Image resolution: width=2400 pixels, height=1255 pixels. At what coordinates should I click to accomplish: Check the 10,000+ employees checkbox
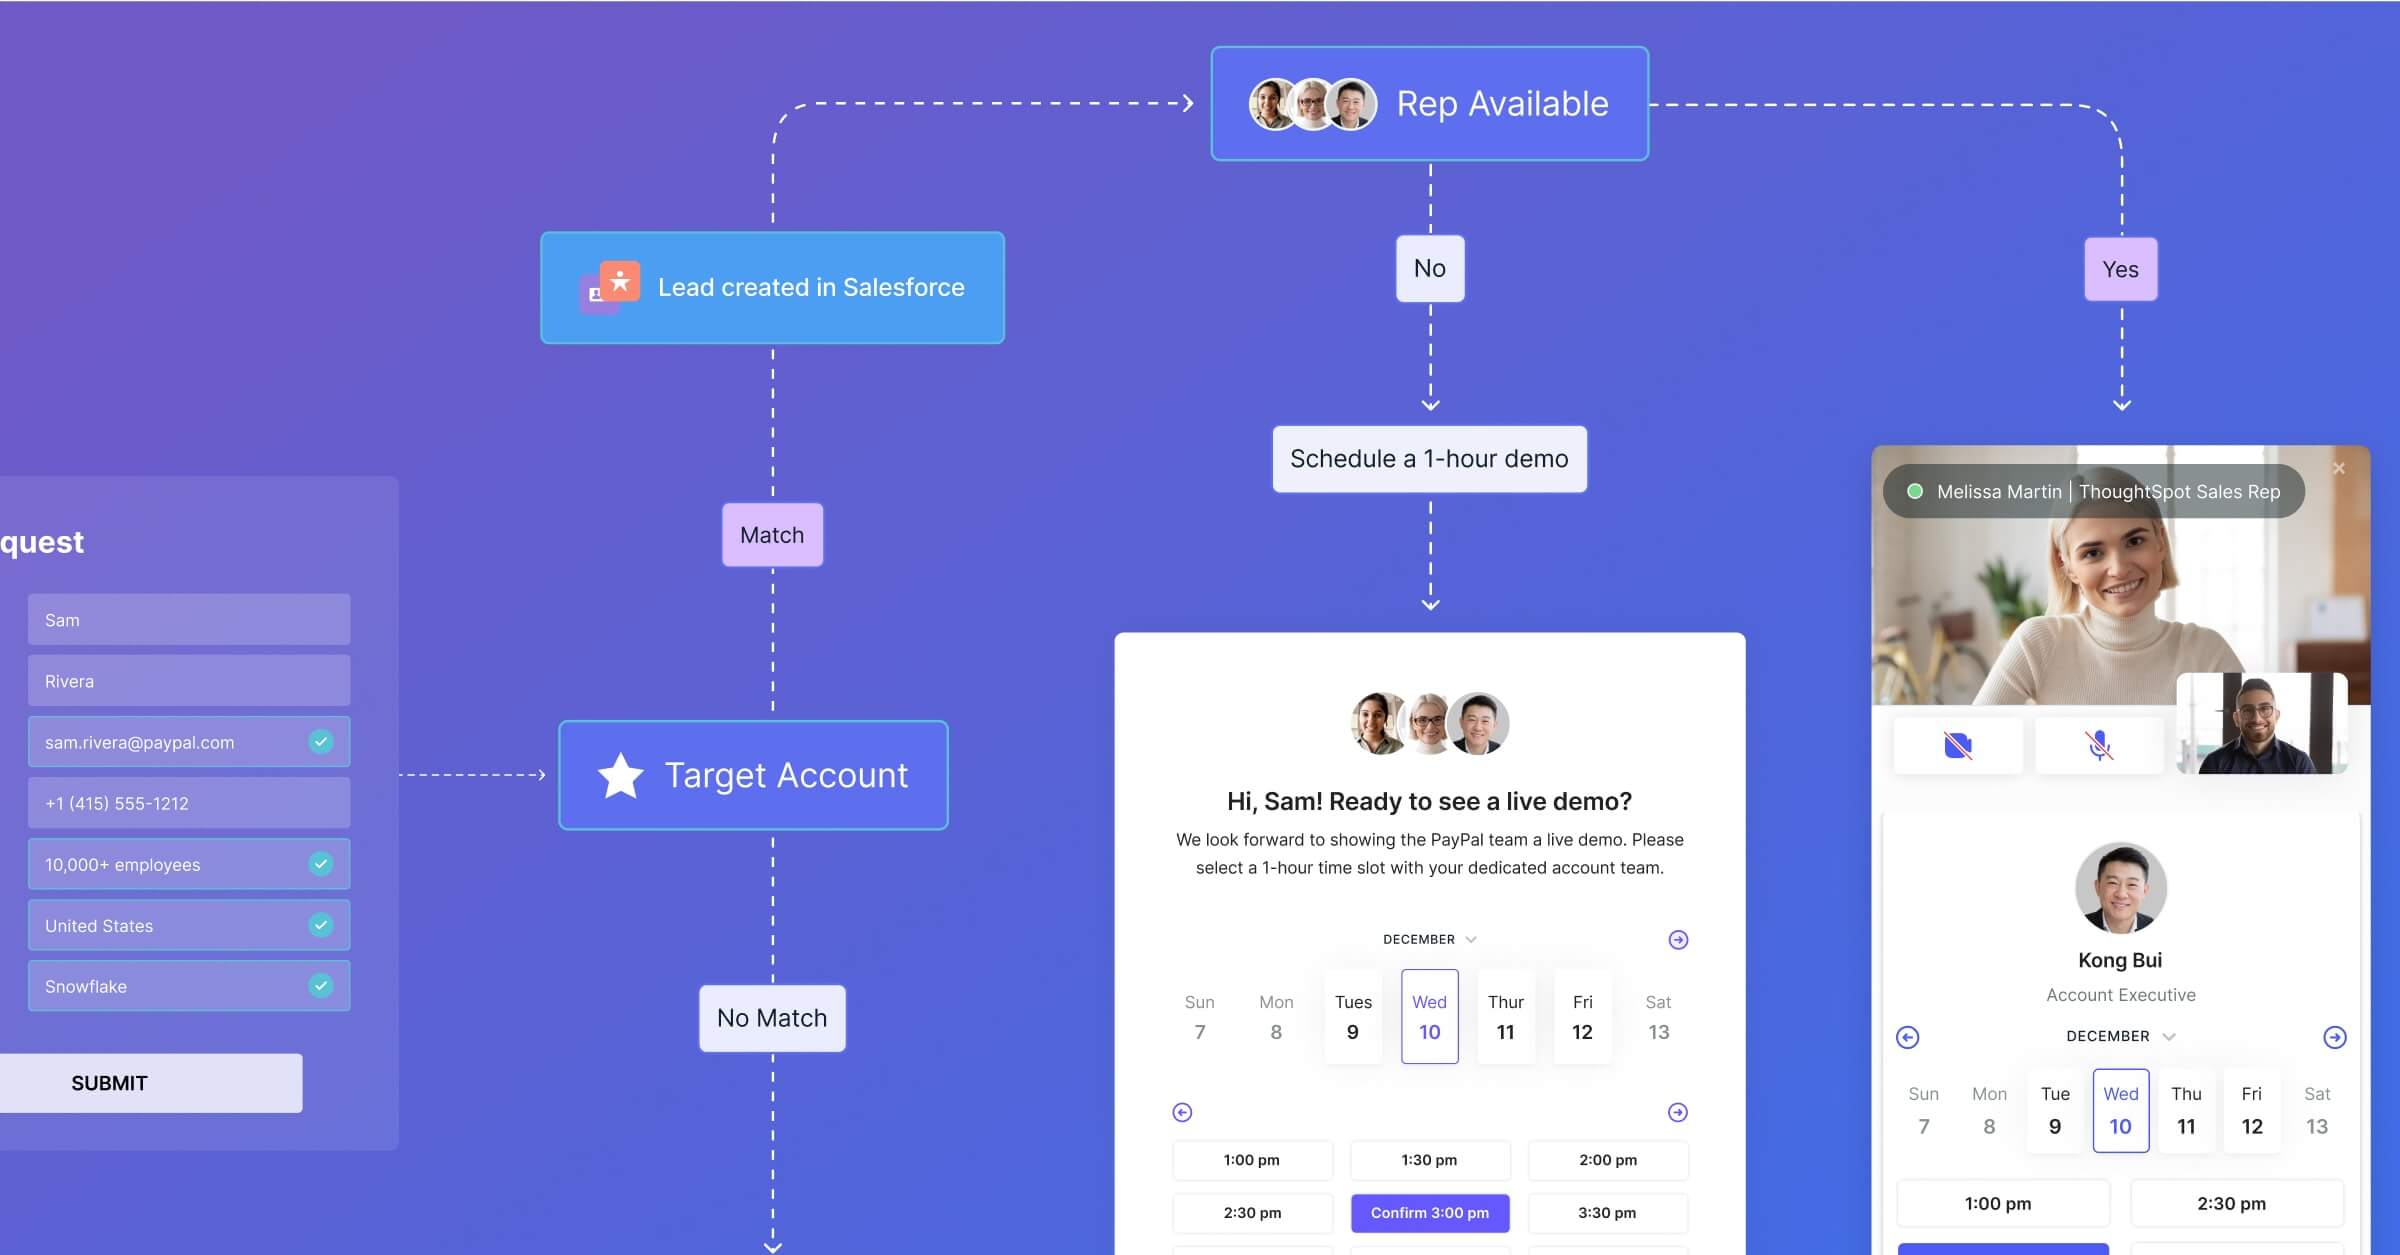click(319, 863)
